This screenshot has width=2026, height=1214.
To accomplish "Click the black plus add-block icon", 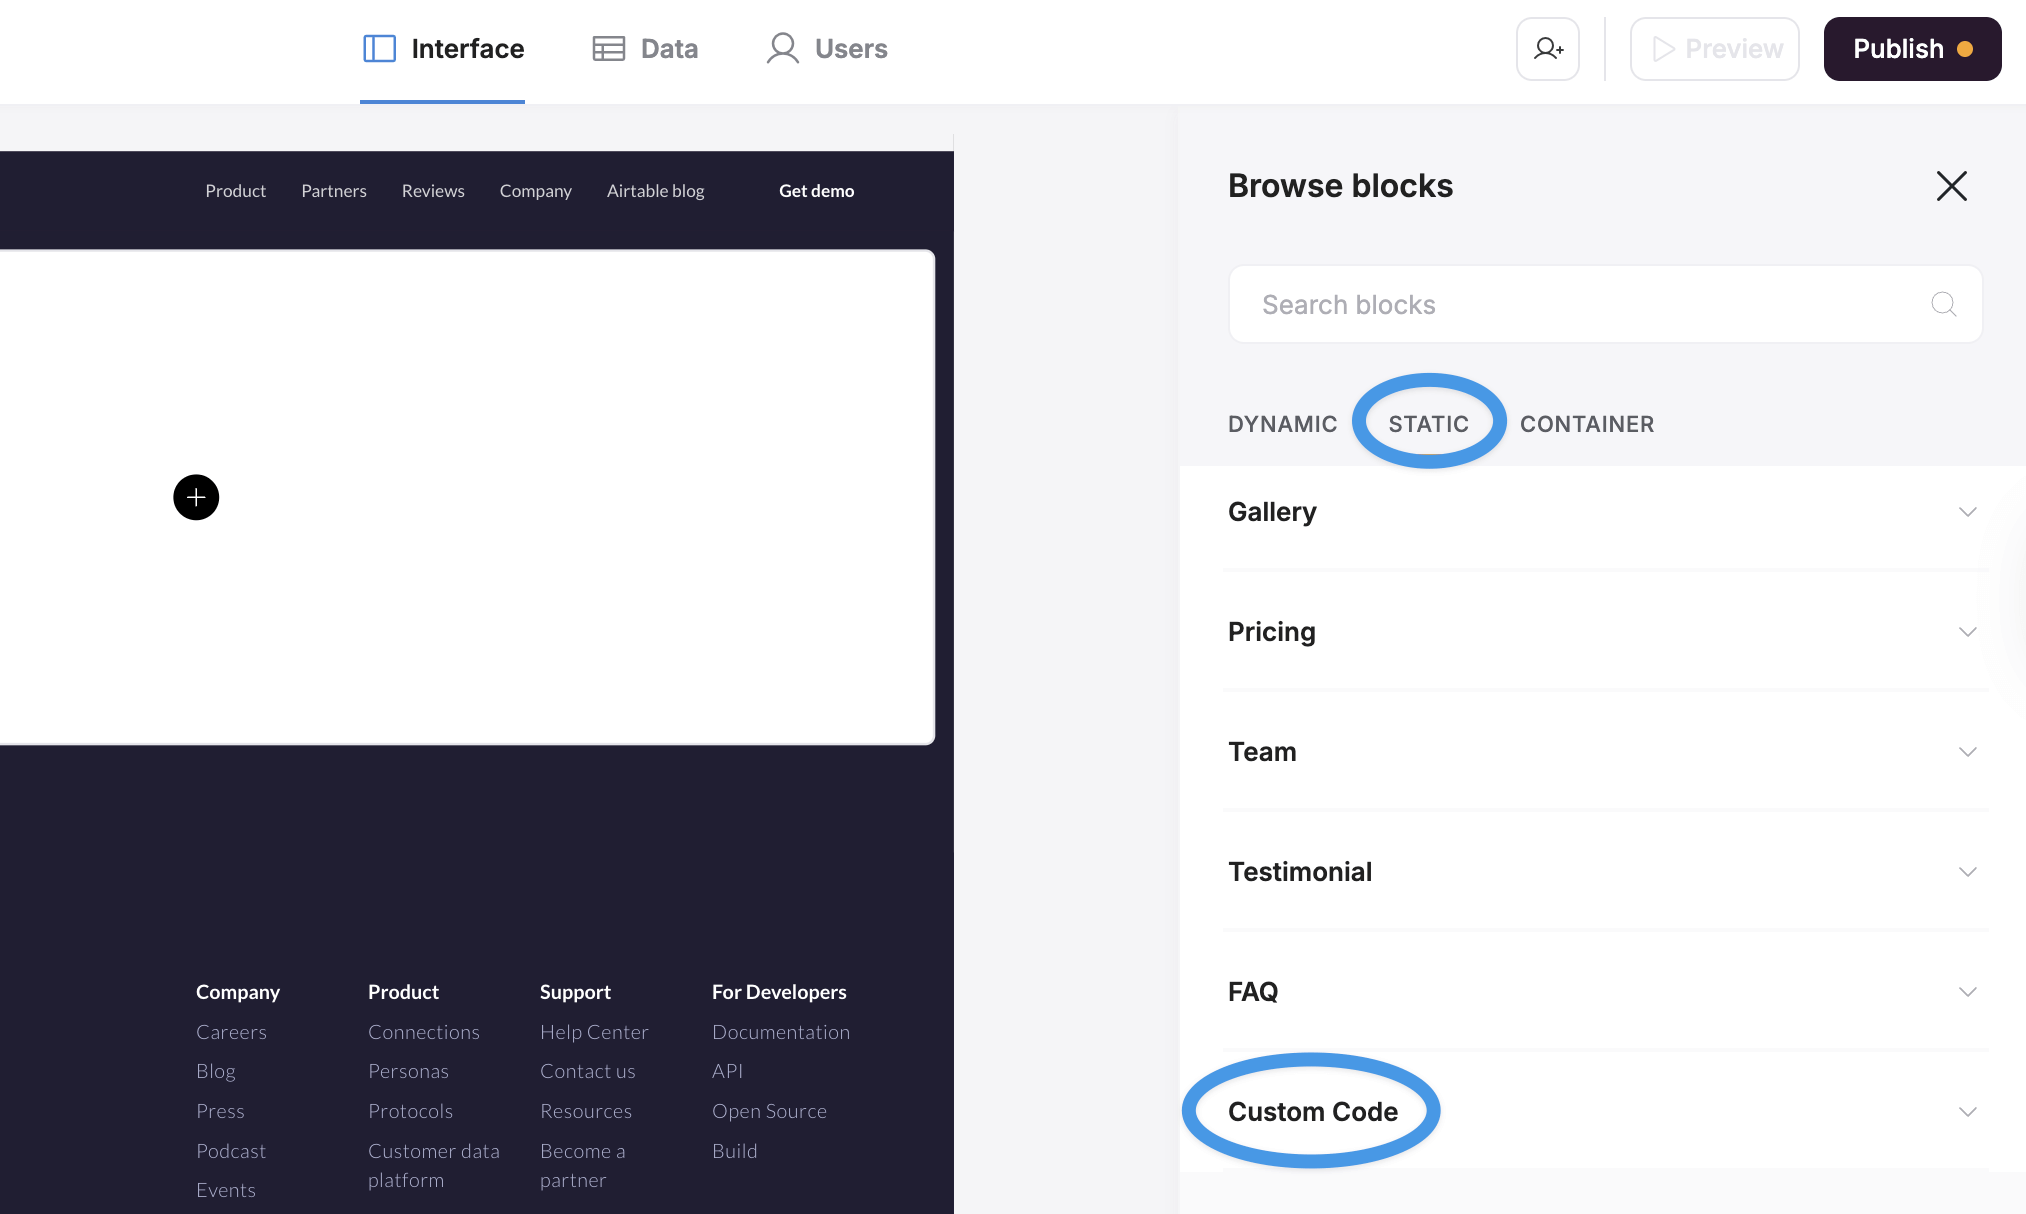I will (196, 497).
